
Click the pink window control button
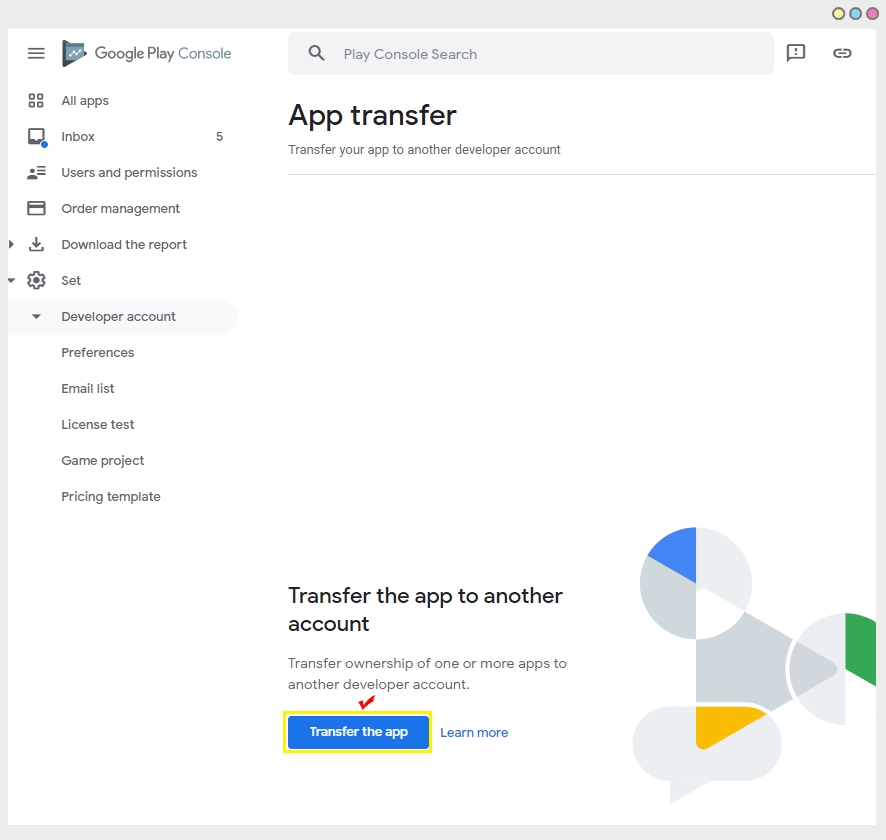[x=872, y=14]
